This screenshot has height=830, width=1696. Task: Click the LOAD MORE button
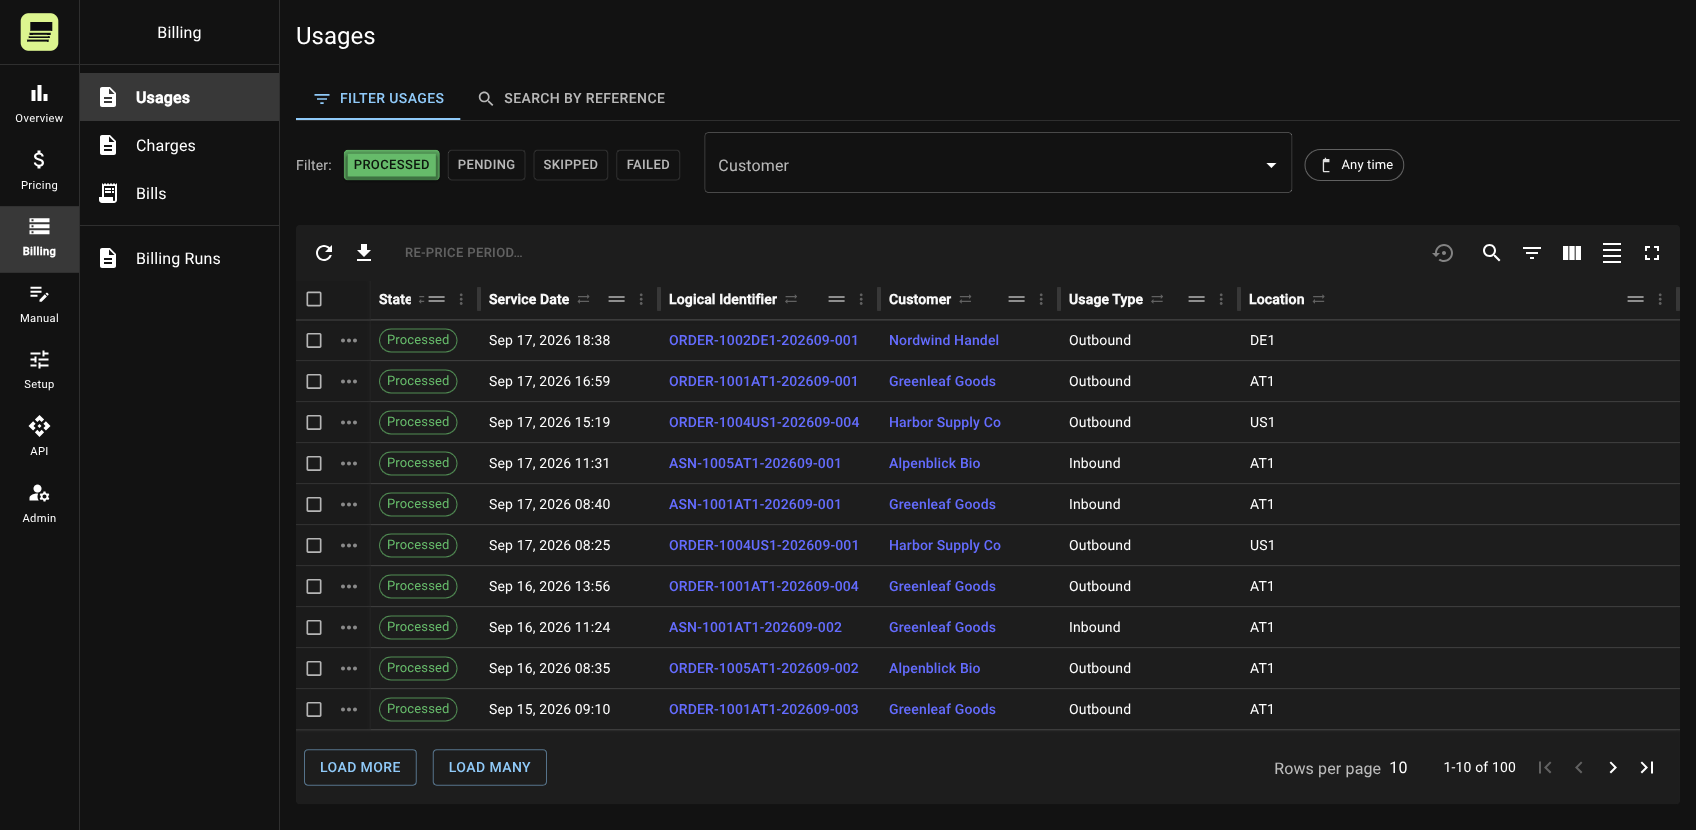tap(360, 767)
